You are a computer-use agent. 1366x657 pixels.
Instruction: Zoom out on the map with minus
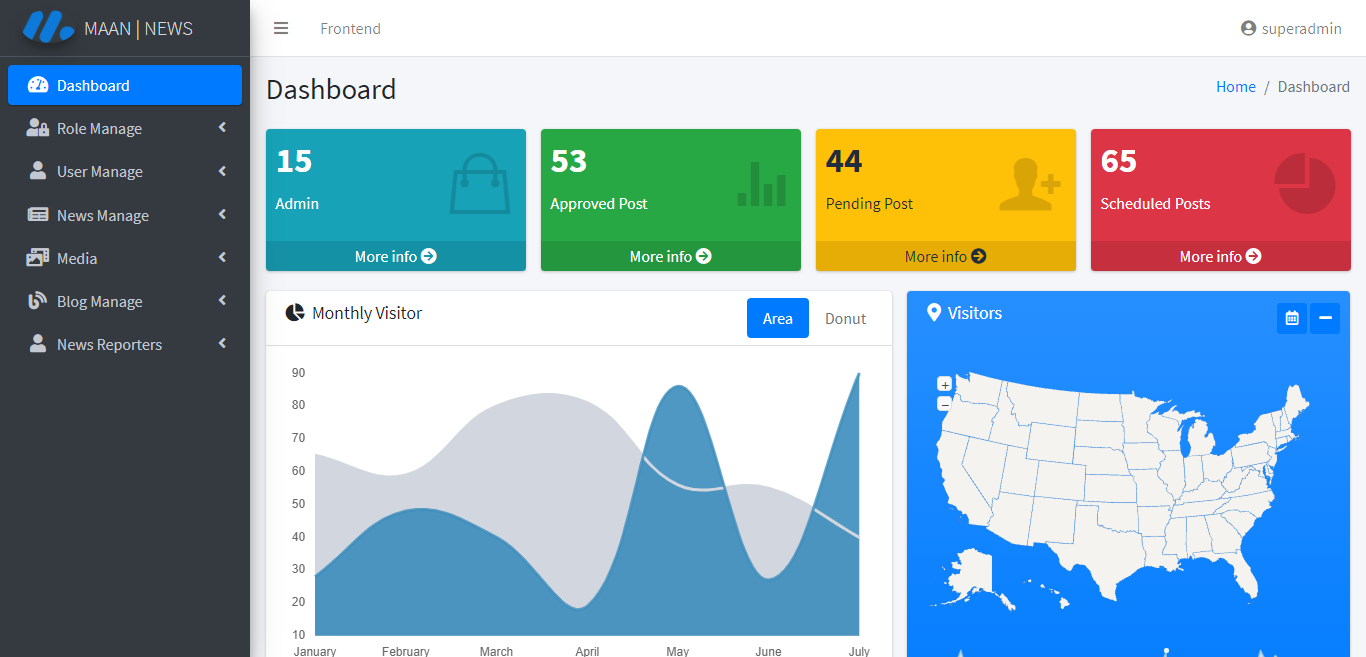click(x=944, y=404)
